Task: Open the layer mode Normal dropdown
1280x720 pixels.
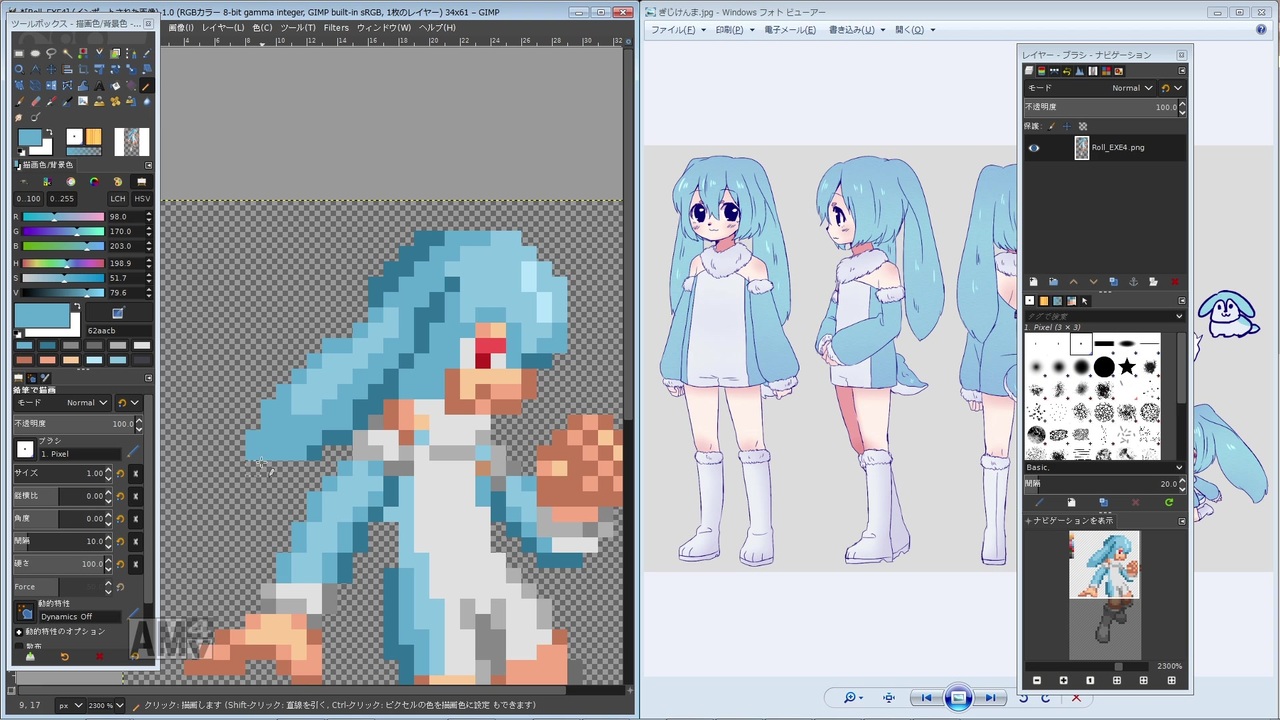Action: coord(1132,88)
